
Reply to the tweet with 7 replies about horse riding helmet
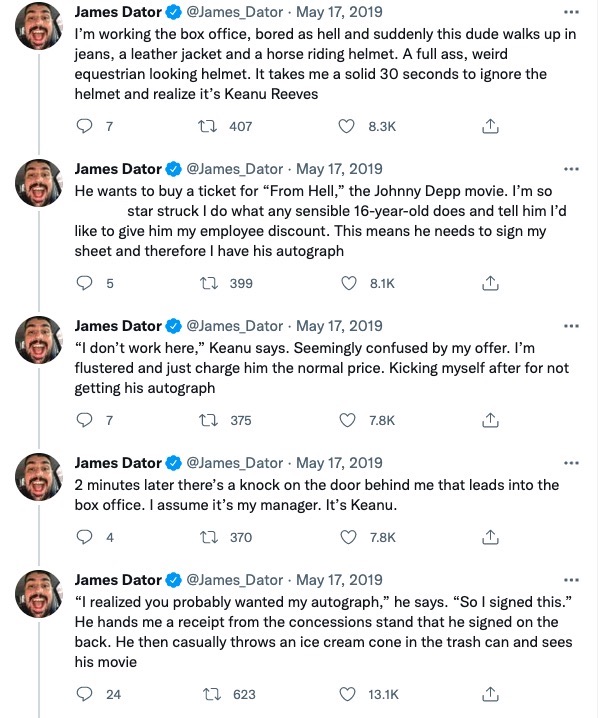click(x=84, y=126)
